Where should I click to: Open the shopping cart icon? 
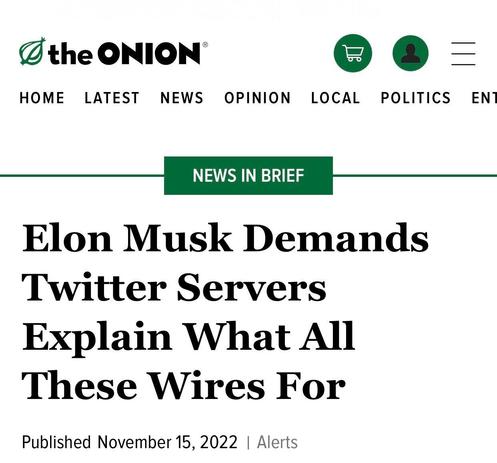point(353,53)
